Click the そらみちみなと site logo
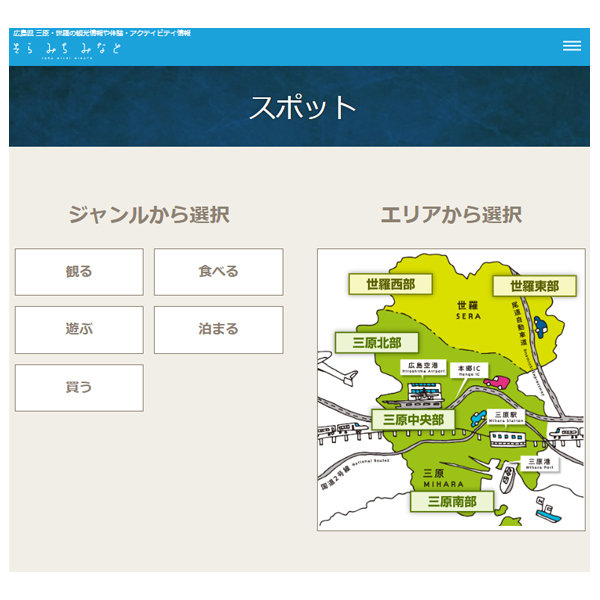This screenshot has width=600, height=600. pos(67,48)
